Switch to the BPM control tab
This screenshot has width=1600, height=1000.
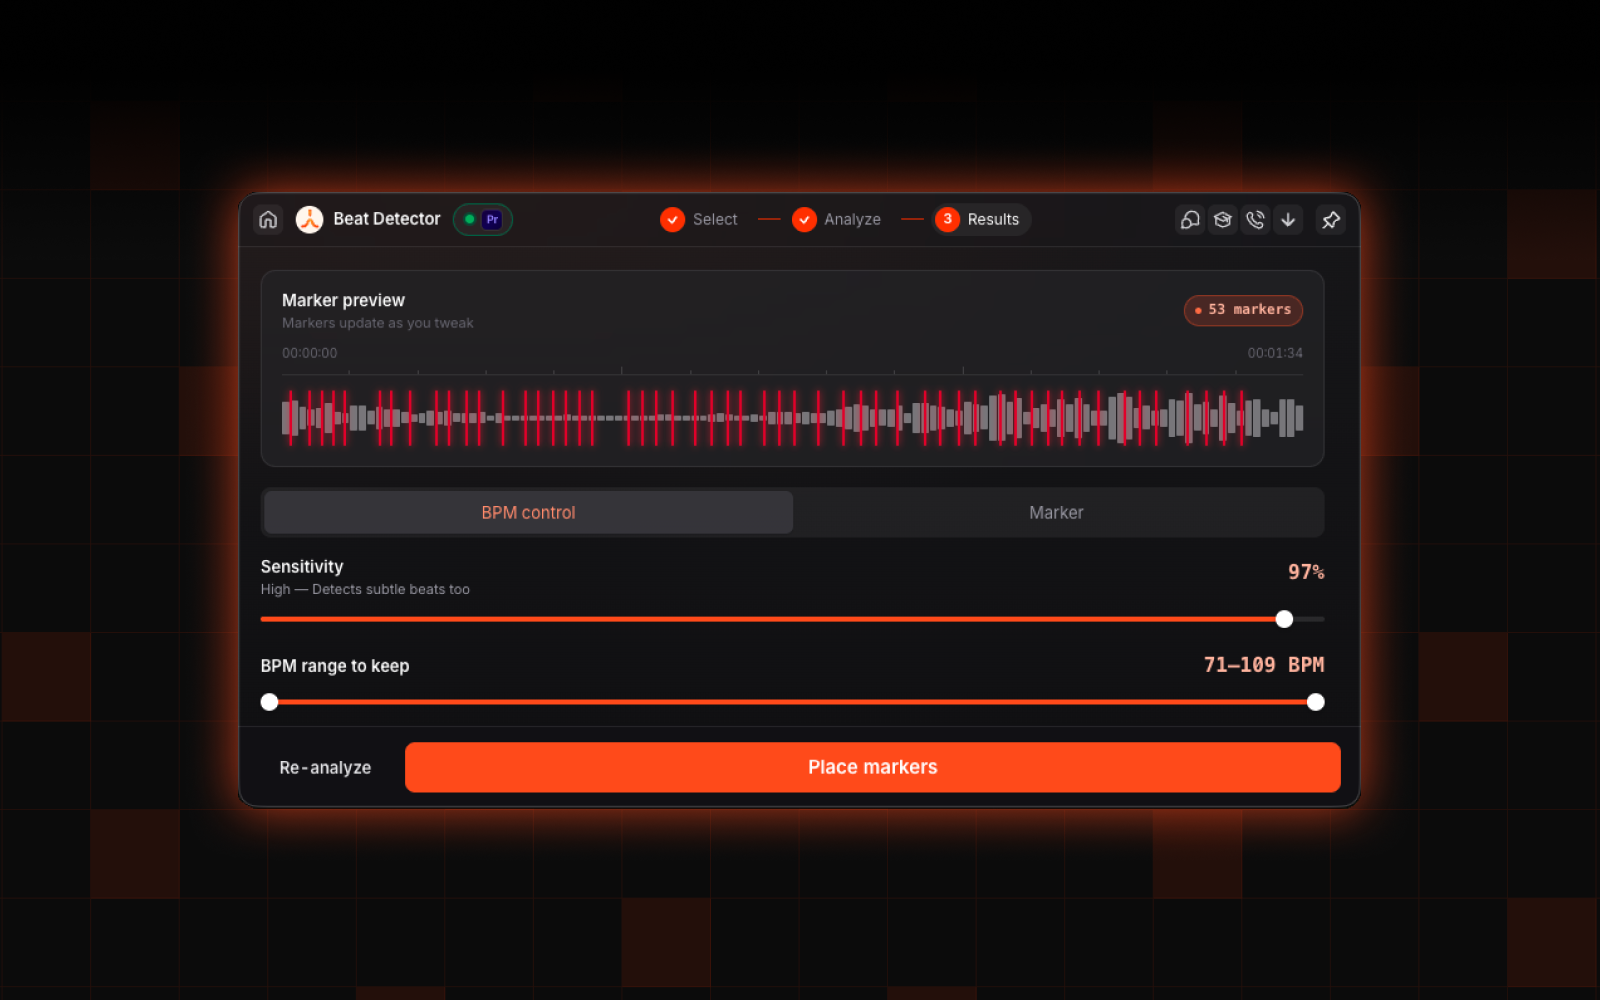point(528,512)
